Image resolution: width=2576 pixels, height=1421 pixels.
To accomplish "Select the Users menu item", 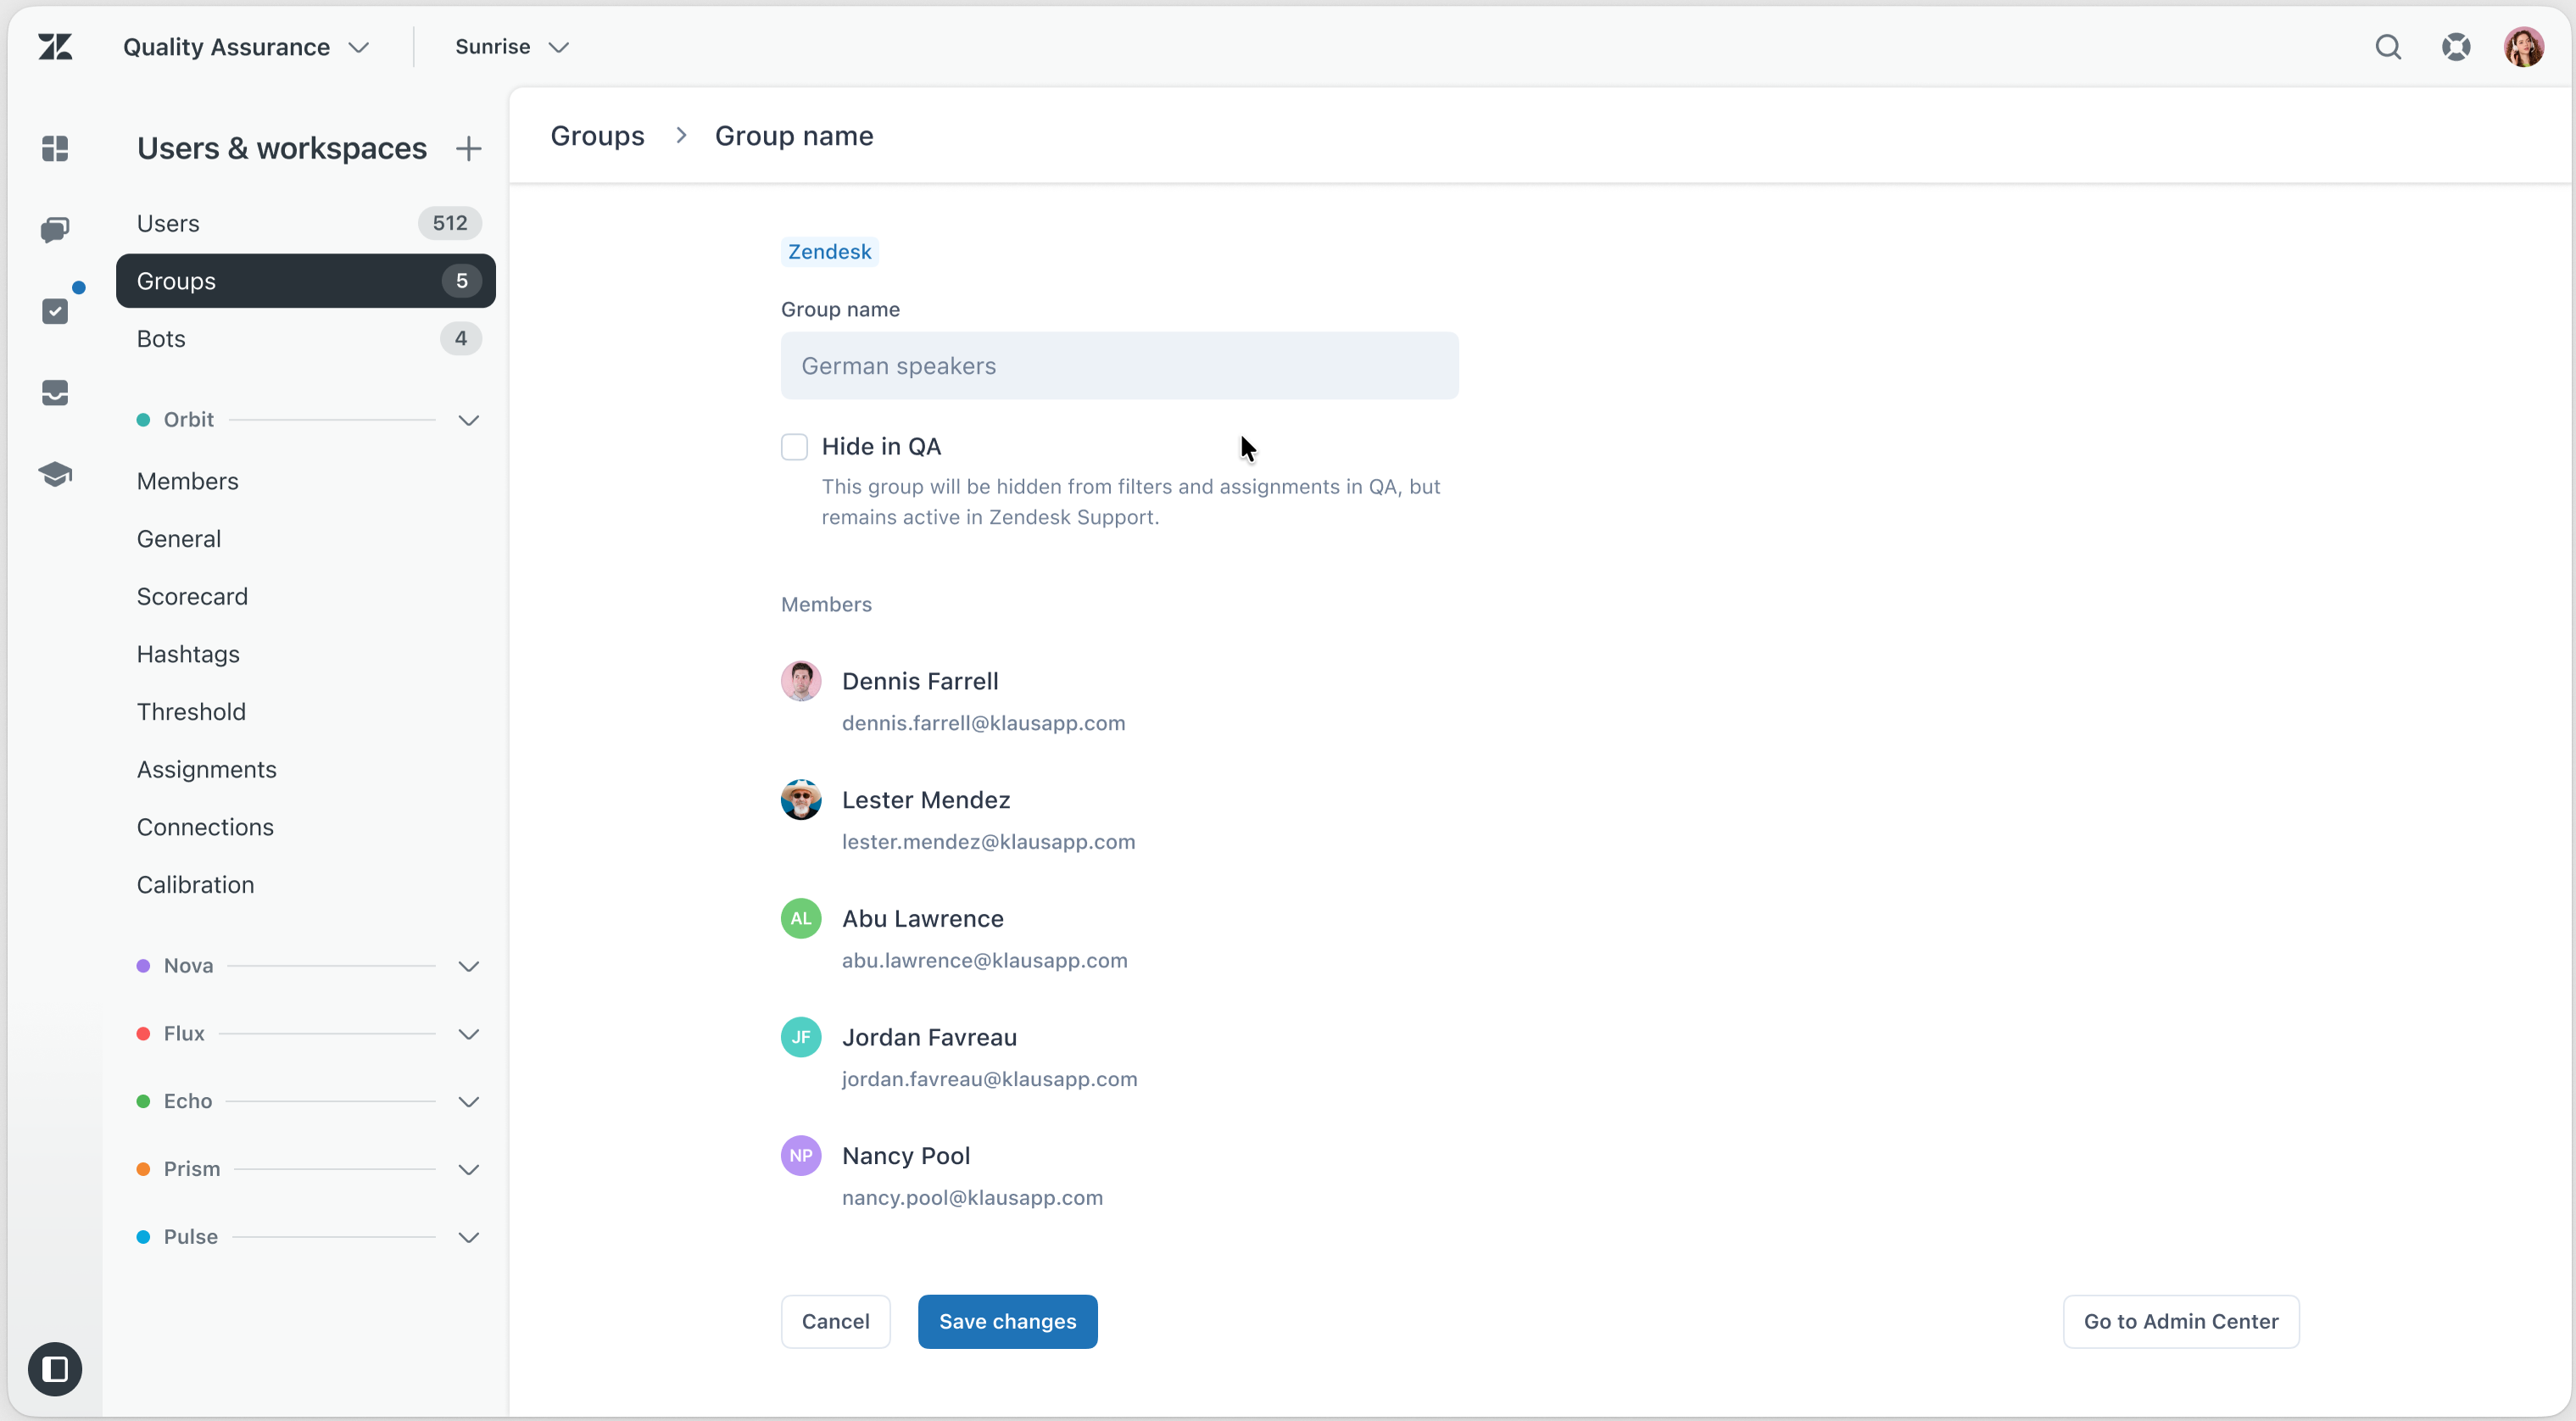I will point(168,223).
